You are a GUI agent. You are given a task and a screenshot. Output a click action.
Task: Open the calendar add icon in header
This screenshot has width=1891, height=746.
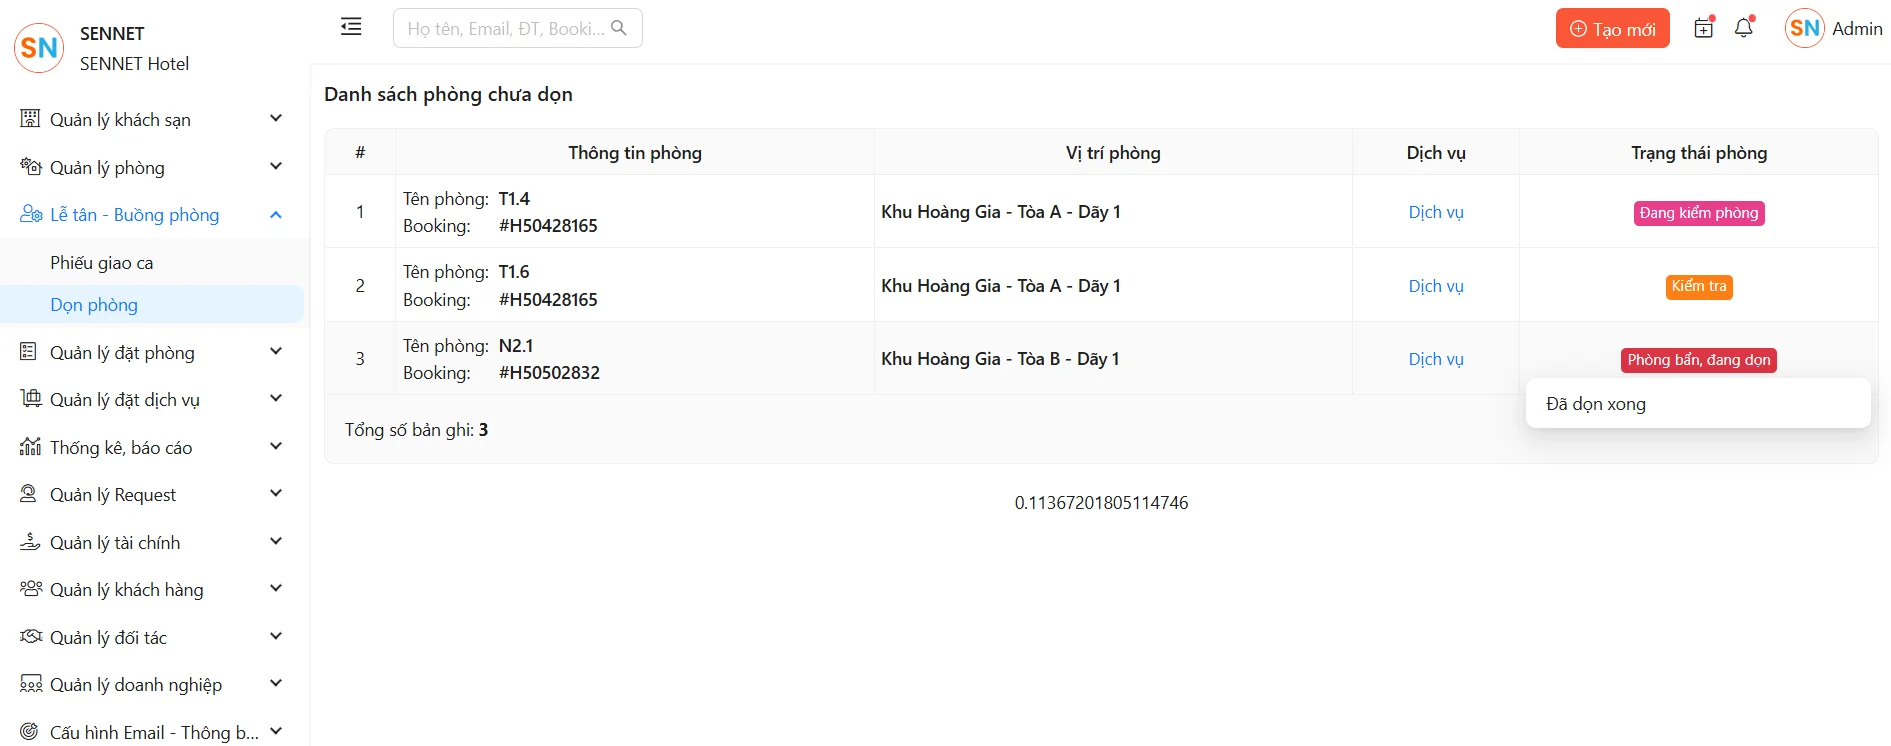(1704, 28)
